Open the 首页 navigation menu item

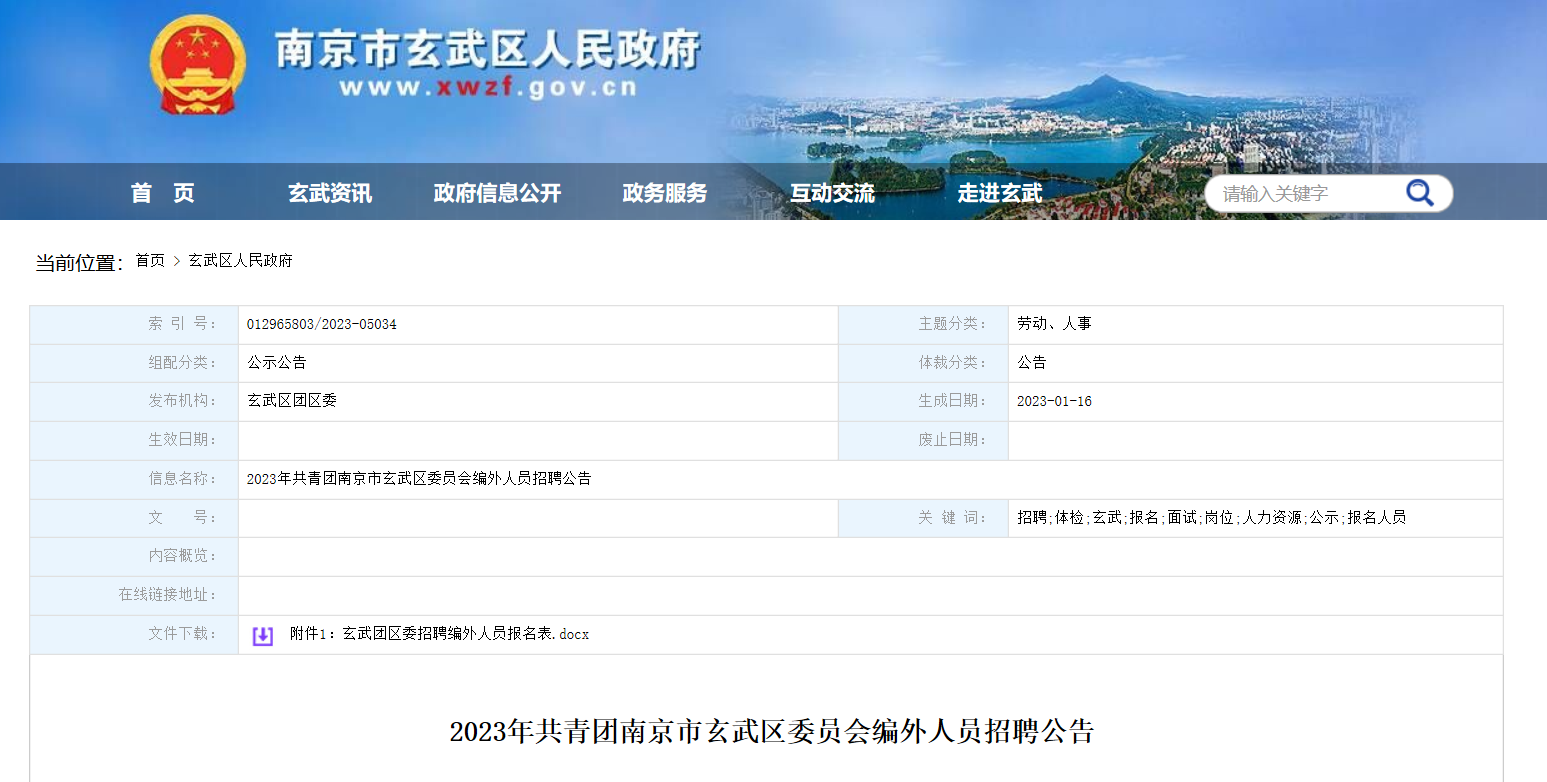pyautogui.click(x=162, y=193)
